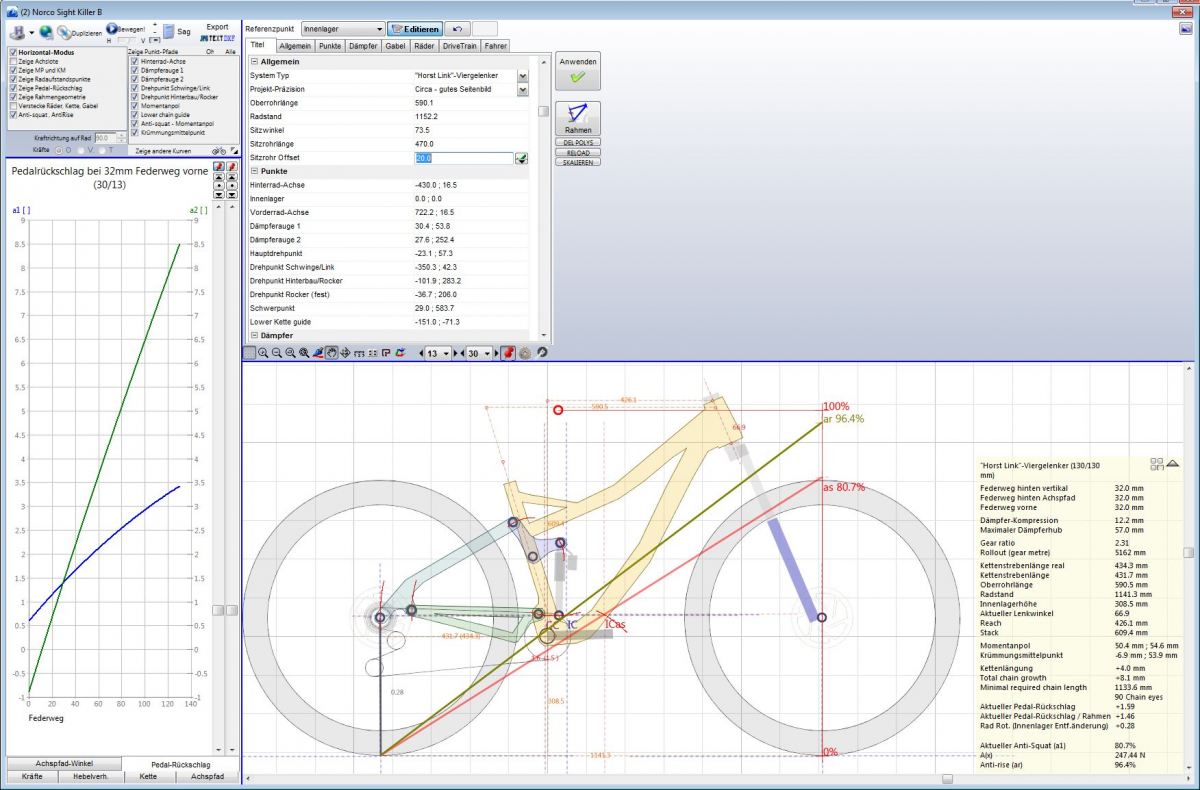Screen dimensions: 1200x790
Task: Open the System Typ dropdown arrow
Action: [522, 76]
